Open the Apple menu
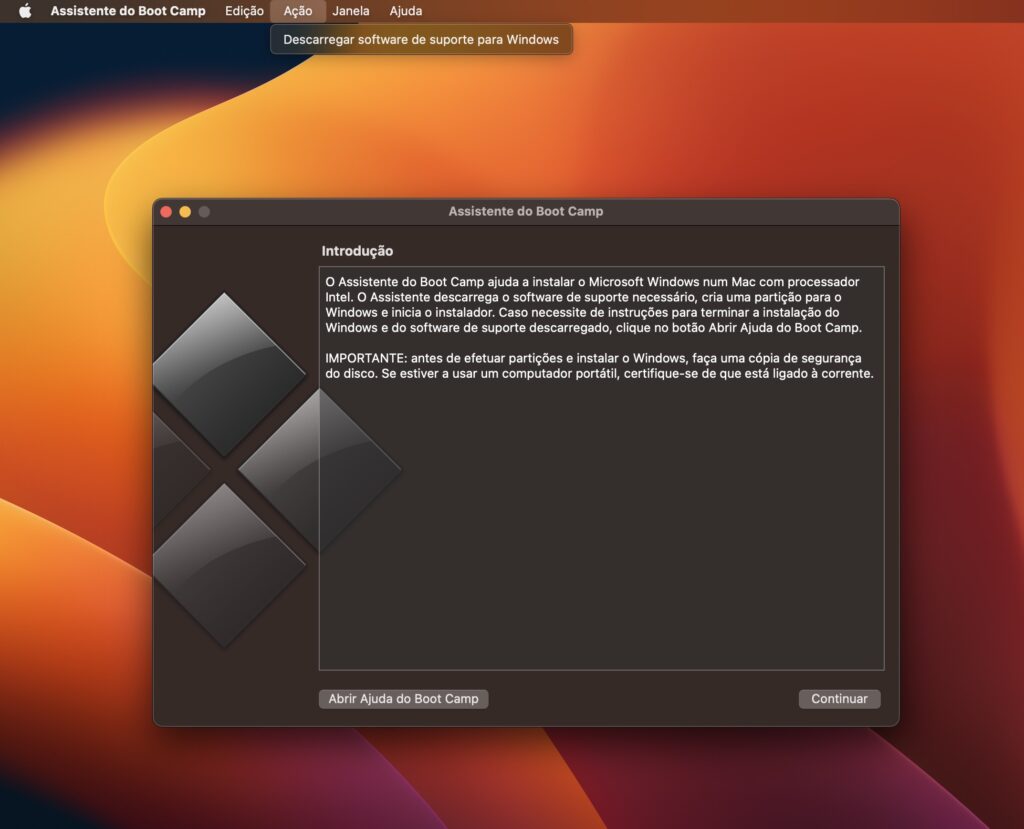Image resolution: width=1024 pixels, height=829 pixels. pyautogui.click(x=25, y=11)
